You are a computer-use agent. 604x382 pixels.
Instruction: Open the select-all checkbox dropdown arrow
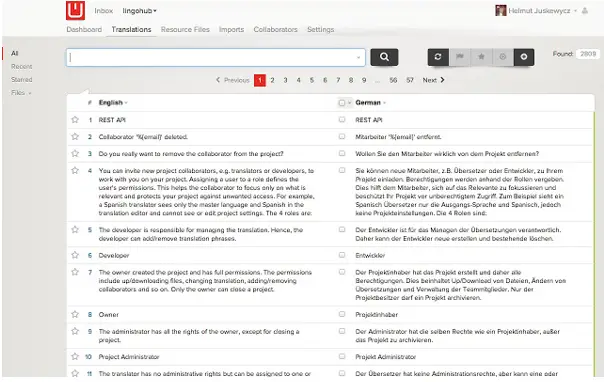point(349,103)
